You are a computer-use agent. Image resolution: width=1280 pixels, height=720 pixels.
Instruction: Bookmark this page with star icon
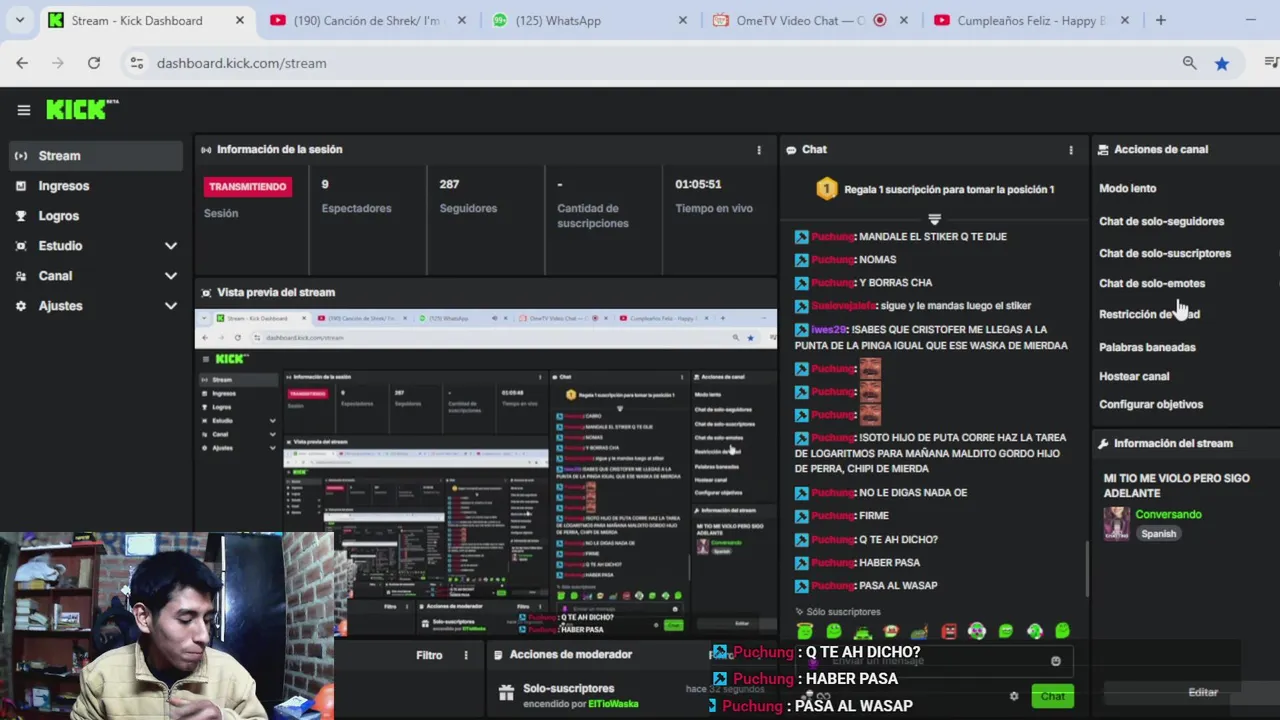tap(1221, 63)
